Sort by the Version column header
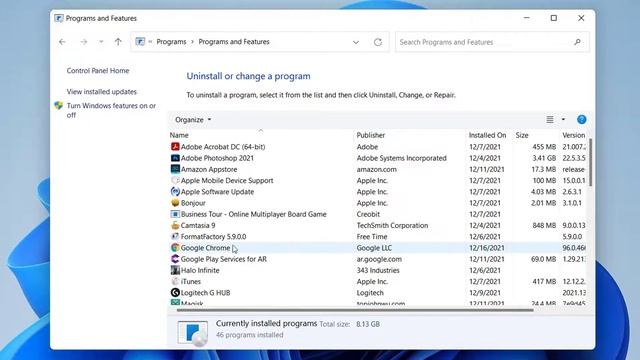This screenshot has height=360, width=640. coord(573,135)
